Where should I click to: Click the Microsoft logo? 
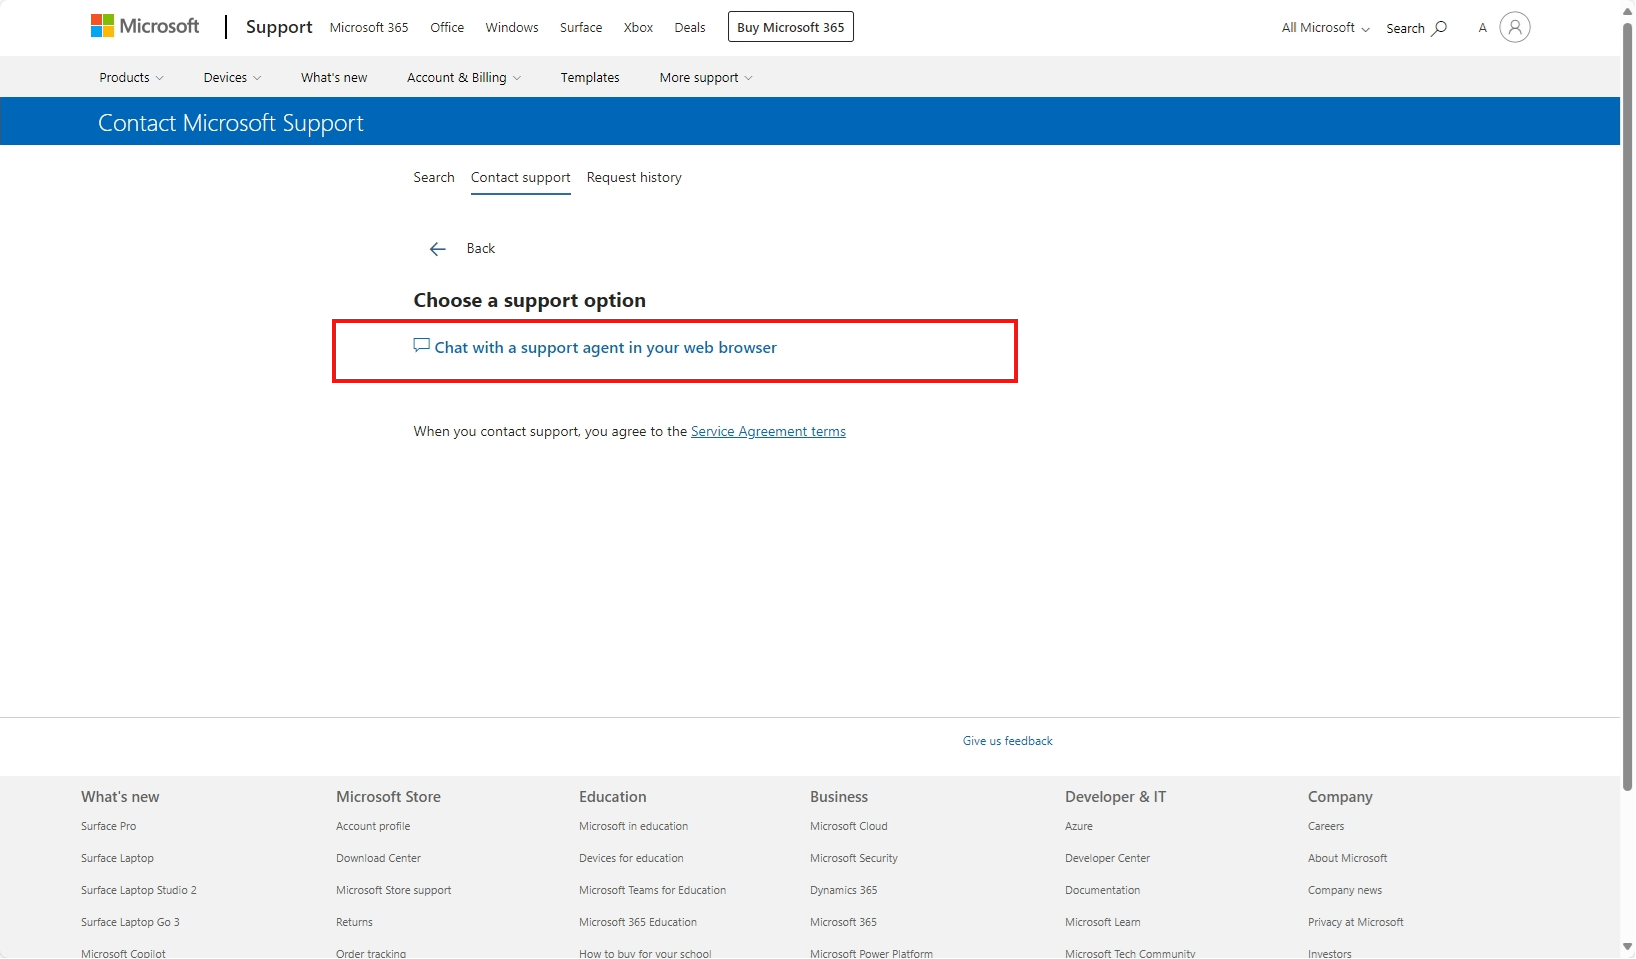(x=145, y=26)
